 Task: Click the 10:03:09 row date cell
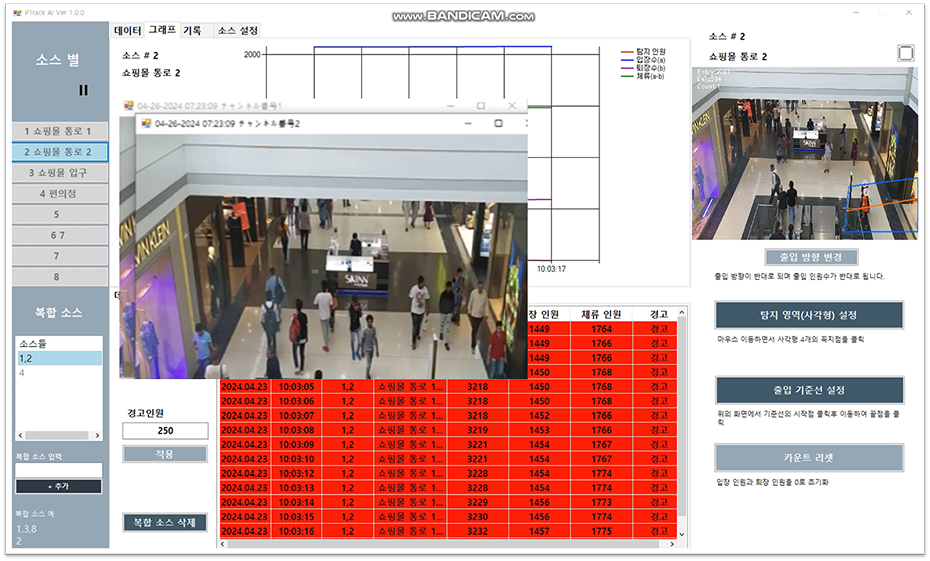point(244,445)
